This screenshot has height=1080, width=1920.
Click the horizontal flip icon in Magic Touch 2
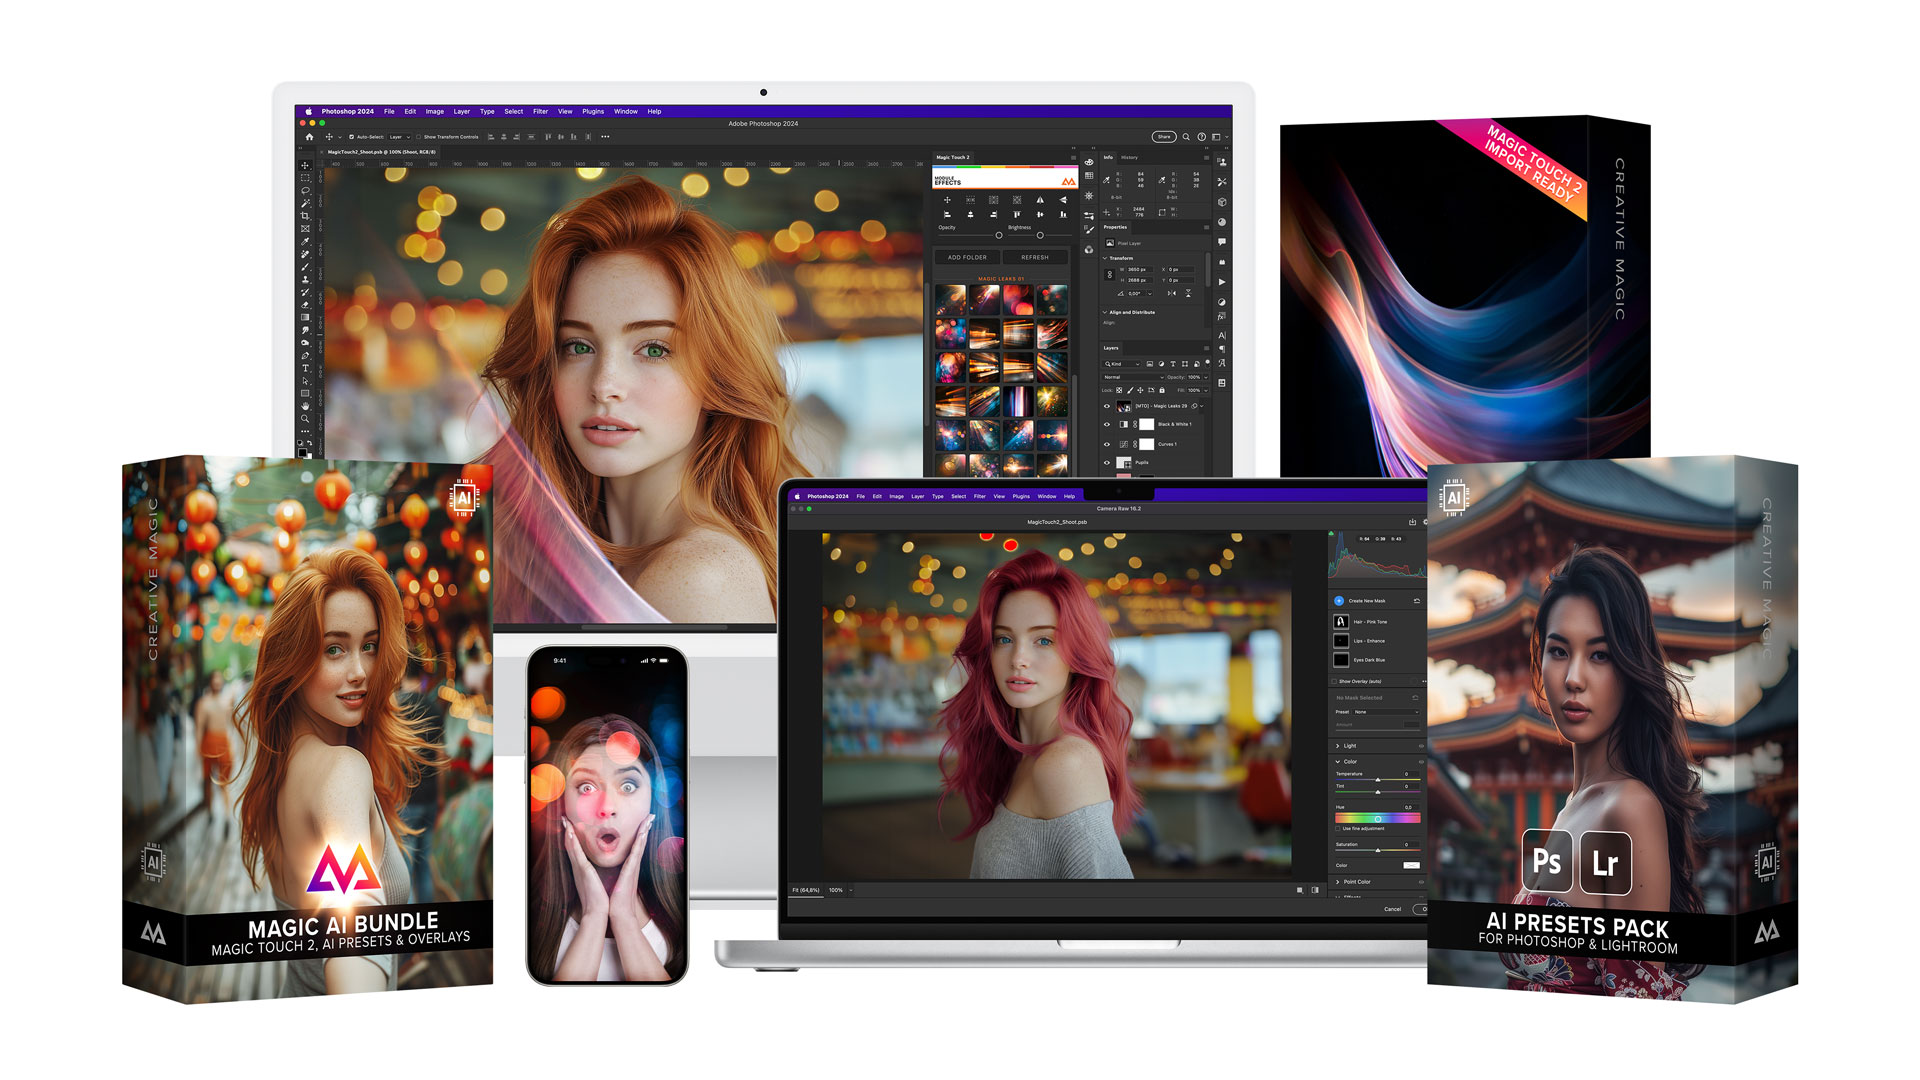coord(1040,200)
